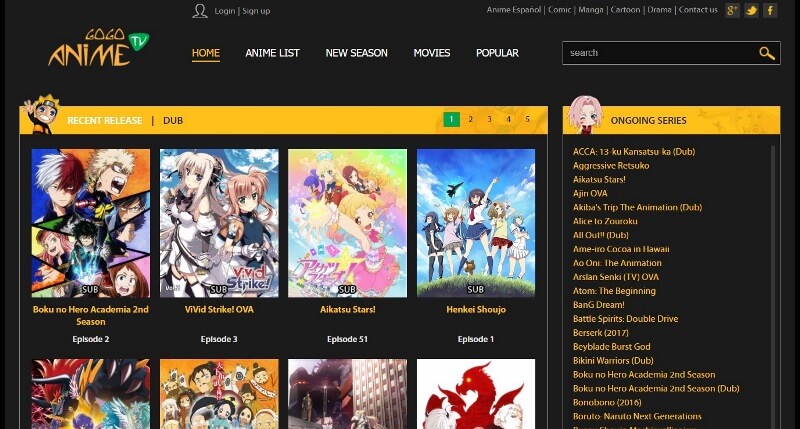Open the Contact us link
This screenshot has height=429, width=800.
tap(698, 10)
